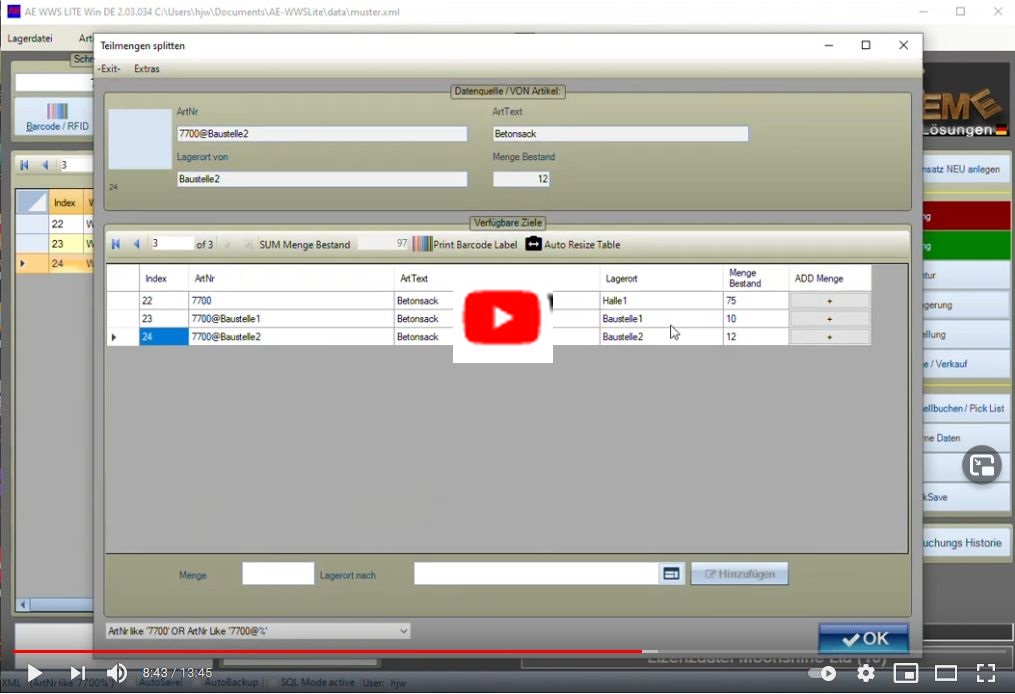The width and height of the screenshot is (1015, 694).
Task: Open Lagerort nach picker icon button
Action: pyautogui.click(x=671, y=574)
